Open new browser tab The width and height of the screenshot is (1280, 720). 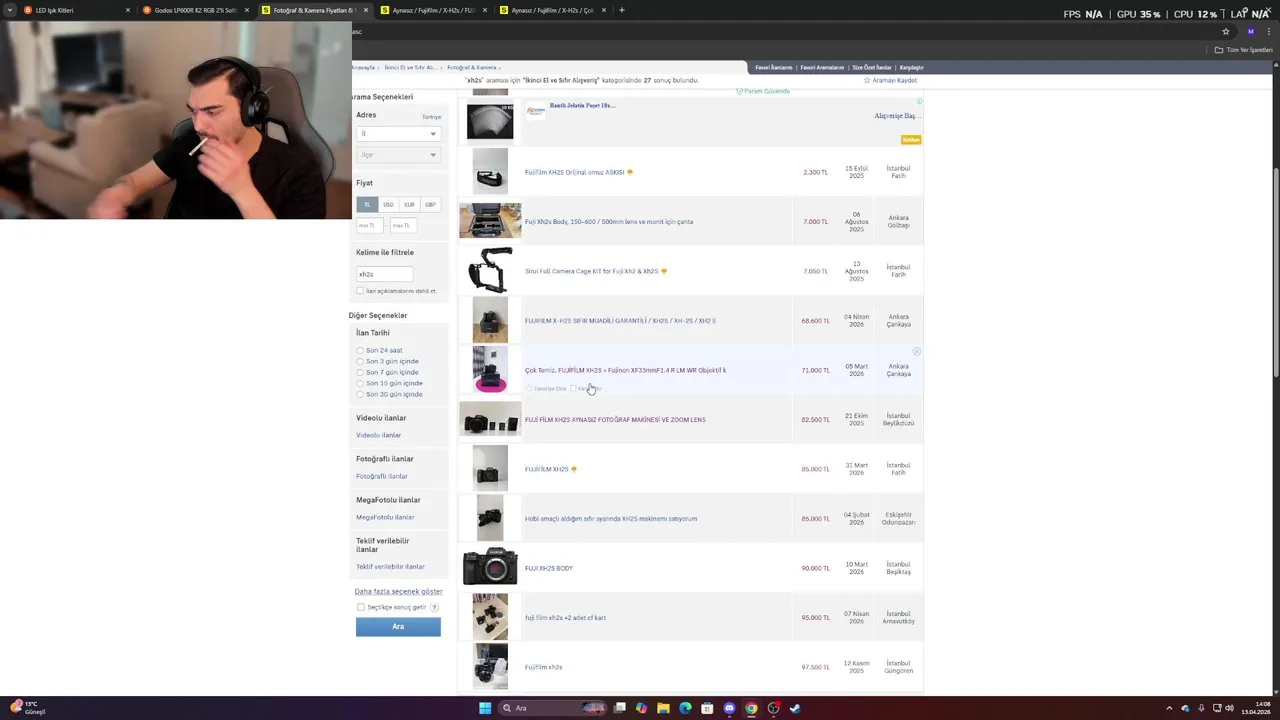tap(622, 10)
